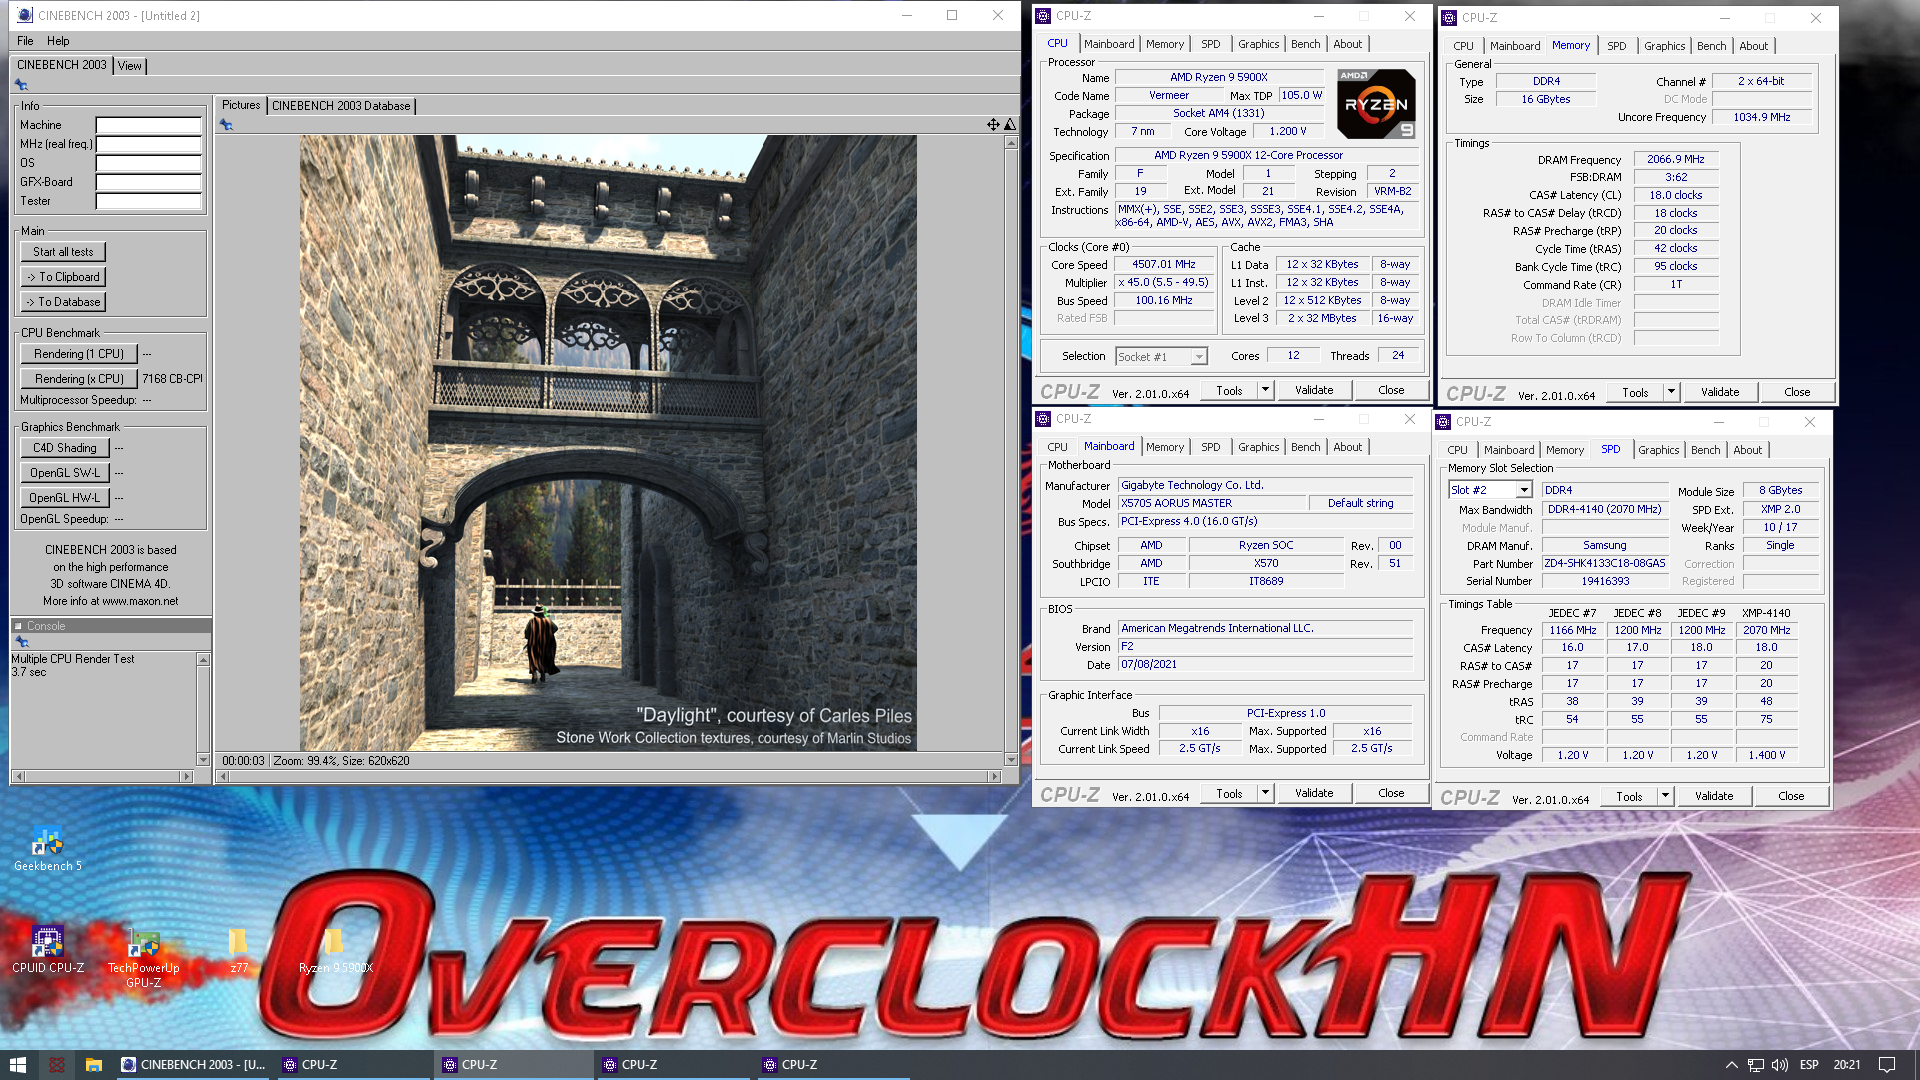The width and height of the screenshot is (1920, 1080).
Task: Click the picture horizontal scrollbar right arrow
Action: [x=994, y=777]
